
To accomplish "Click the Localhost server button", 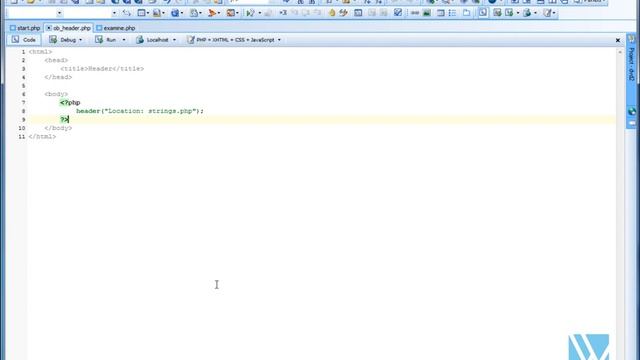I will (152, 40).
